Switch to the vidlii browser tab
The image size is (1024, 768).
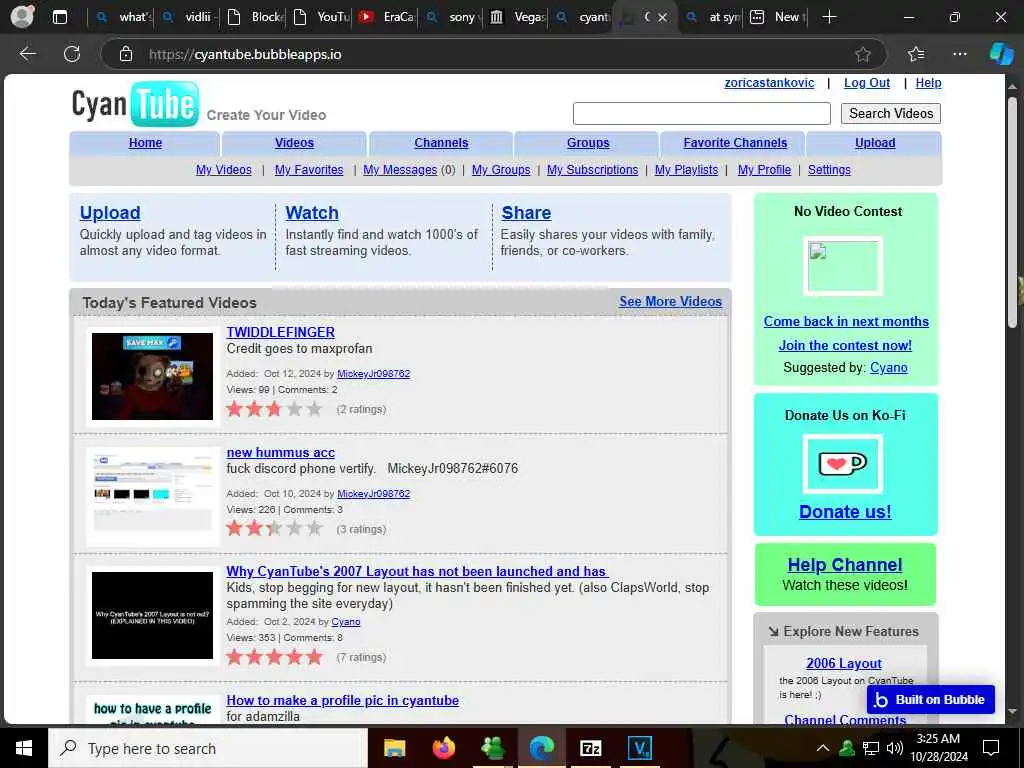coord(189,18)
